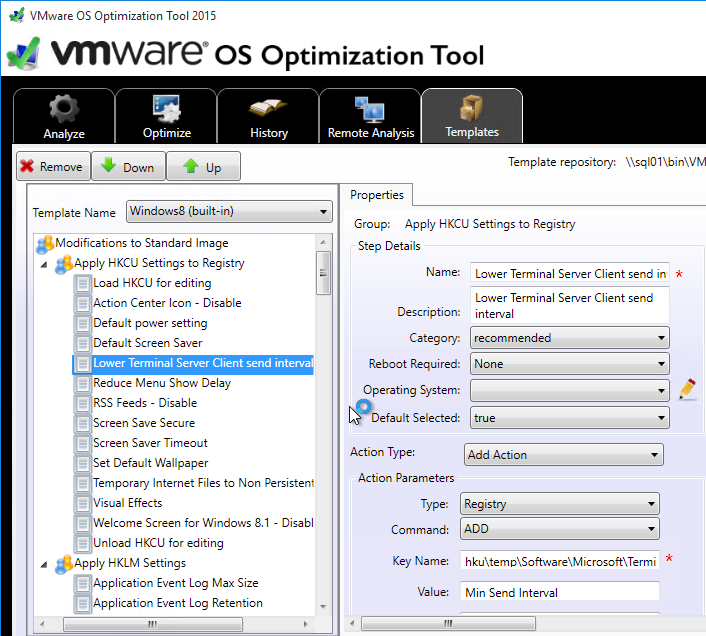Click the Welcome Screen for Windows 8.1 step icon
Screen dimensions: 706x636
tap(82, 524)
